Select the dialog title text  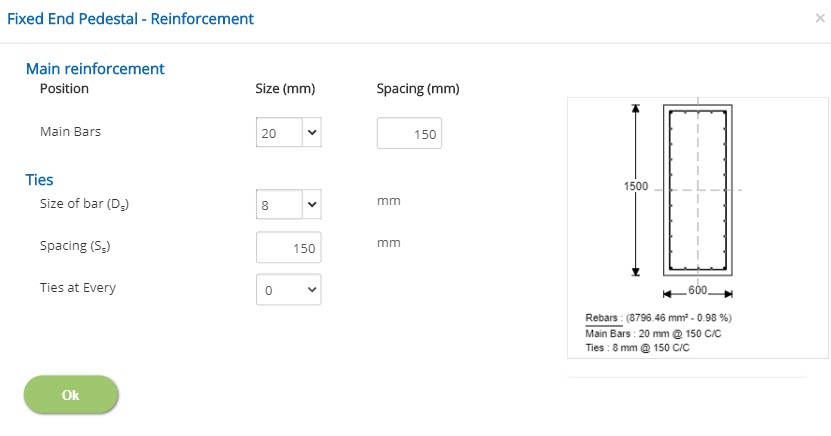pos(131,19)
